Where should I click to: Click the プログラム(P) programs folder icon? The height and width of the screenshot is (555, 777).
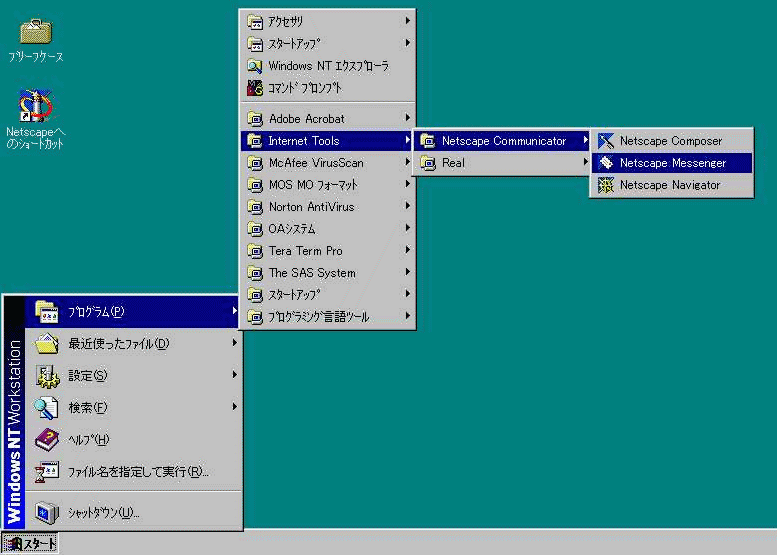coord(47,312)
